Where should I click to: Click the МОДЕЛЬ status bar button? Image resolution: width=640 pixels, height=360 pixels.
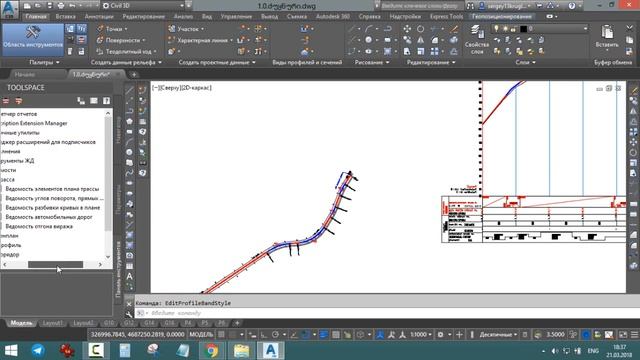pos(201,335)
